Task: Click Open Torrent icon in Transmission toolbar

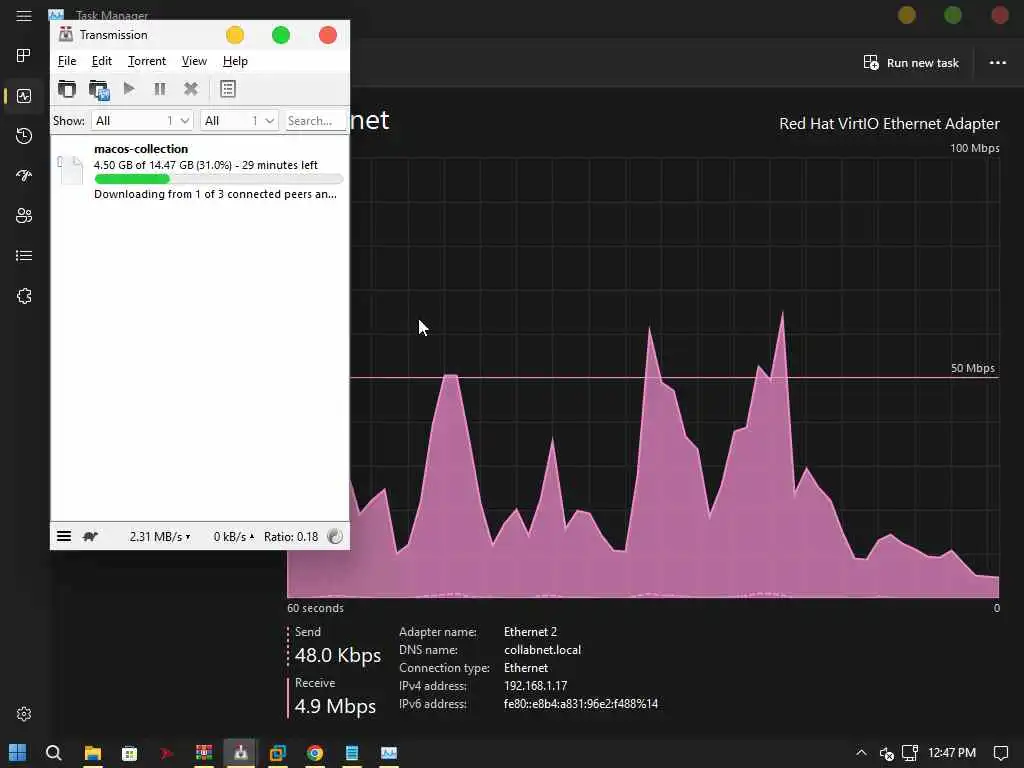Action: coord(67,89)
